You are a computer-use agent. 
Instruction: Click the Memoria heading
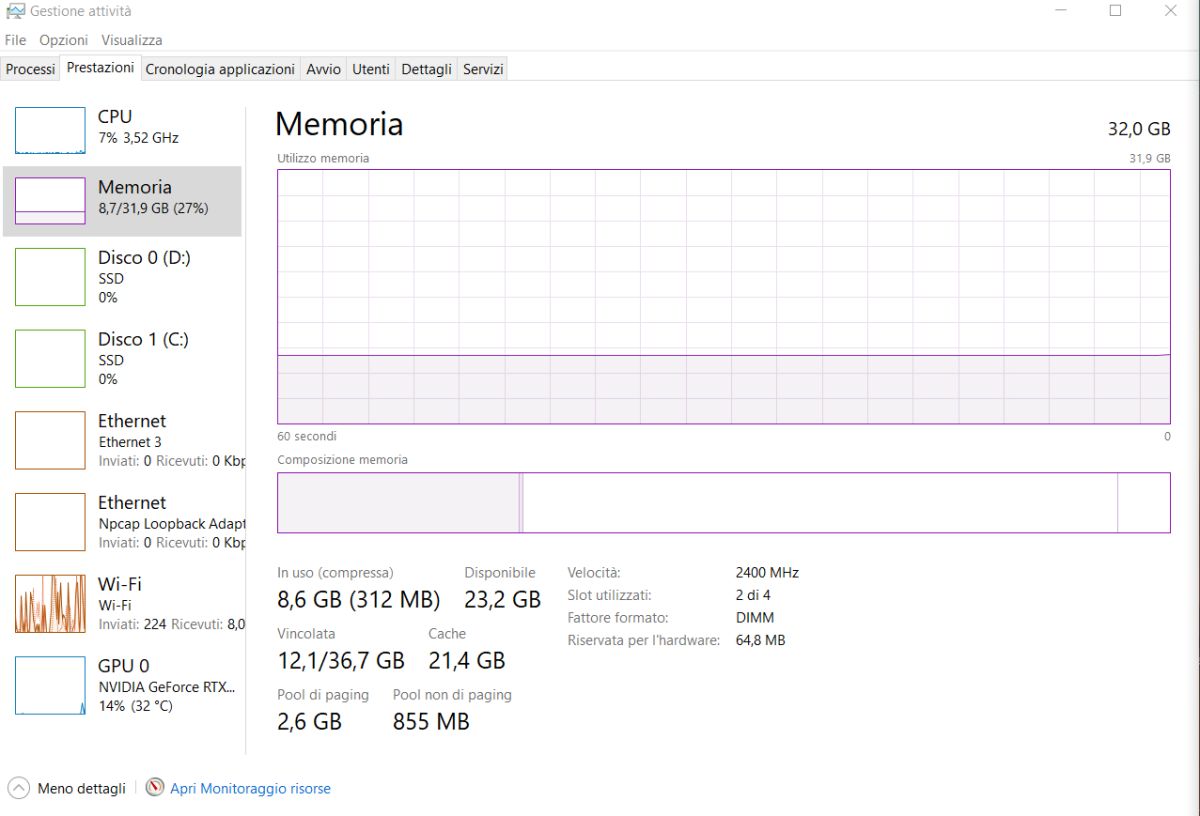[339, 124]
